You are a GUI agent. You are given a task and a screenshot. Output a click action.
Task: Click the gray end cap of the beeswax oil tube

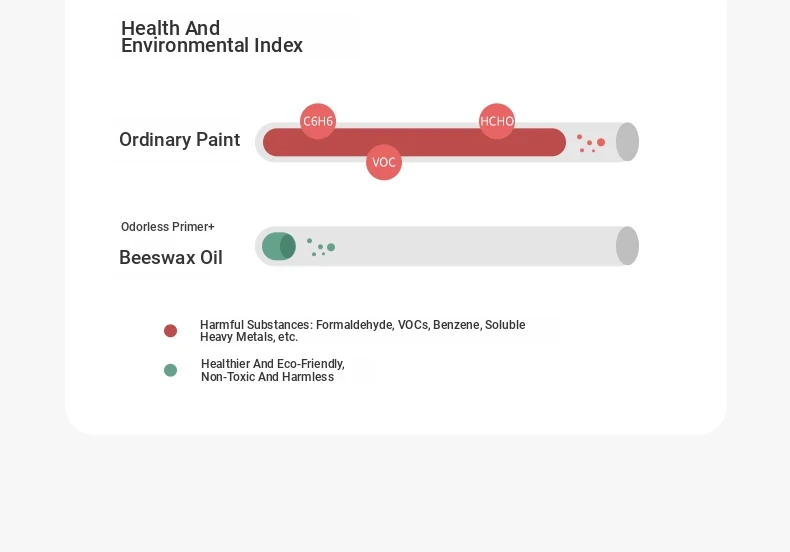[x=627, y=246]
